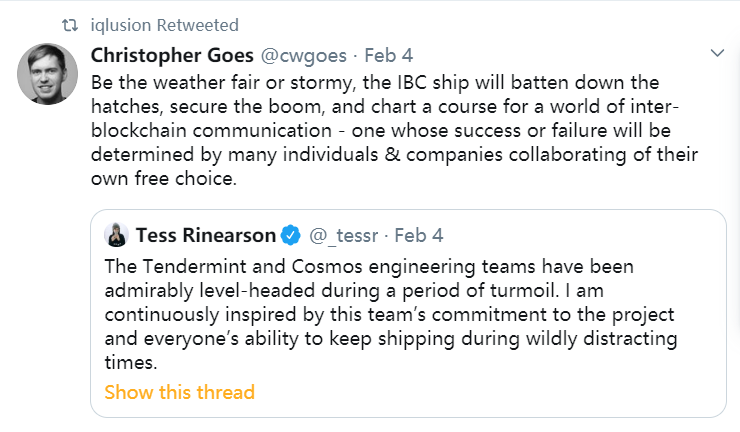
Task: Click the blue verified badge by Tess Rinearson
Action: pyautogui.click(x=290, y=236)
